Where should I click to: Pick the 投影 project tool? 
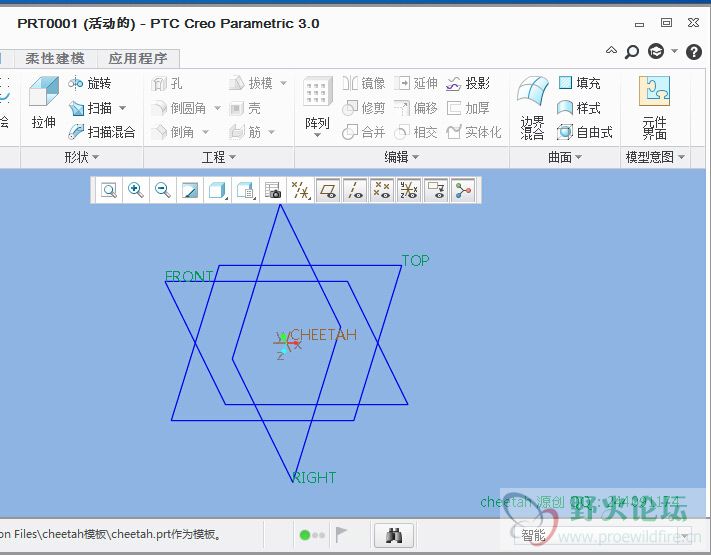coord(468,83)
